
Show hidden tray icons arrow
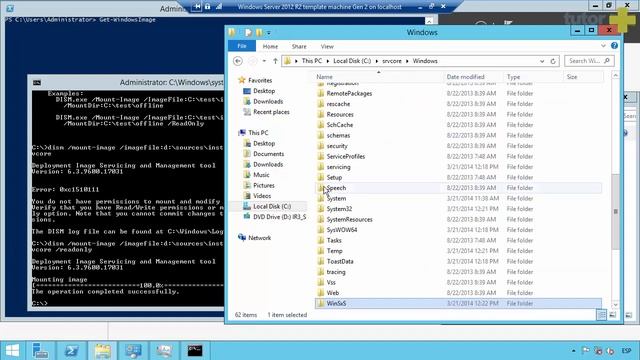(573, 351)
